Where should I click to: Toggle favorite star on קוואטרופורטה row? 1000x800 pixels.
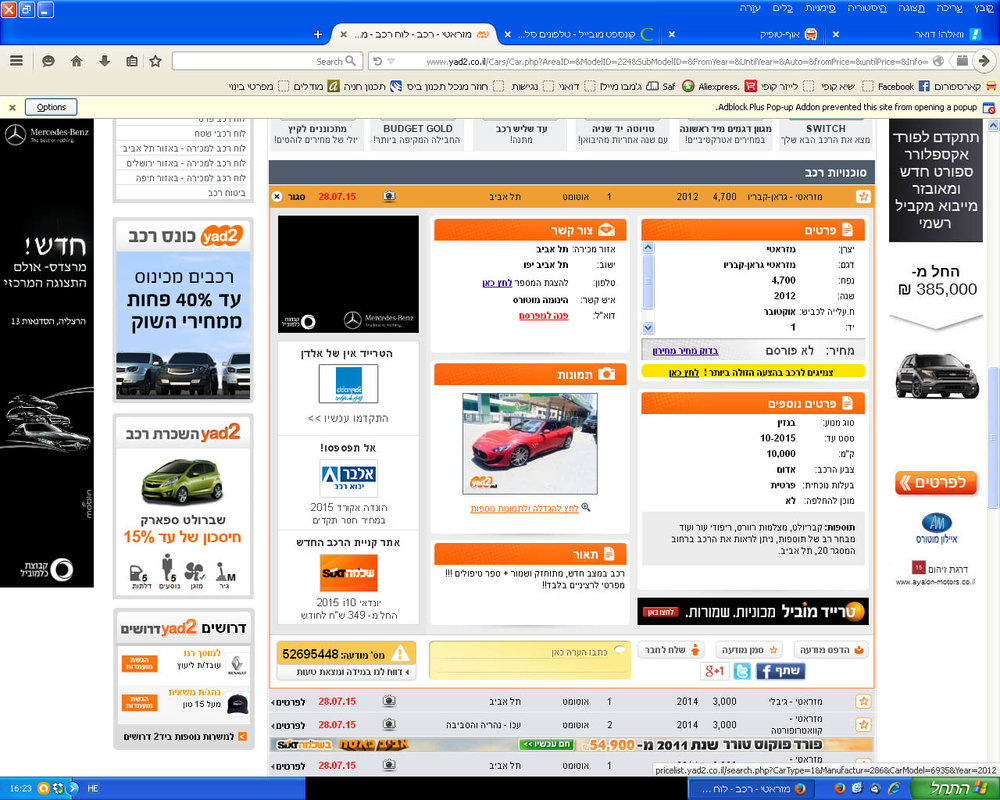pos(864,725)
